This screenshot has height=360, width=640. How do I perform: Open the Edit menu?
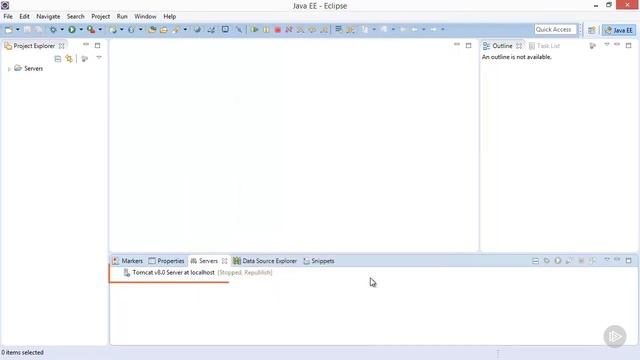click(24, 16)
